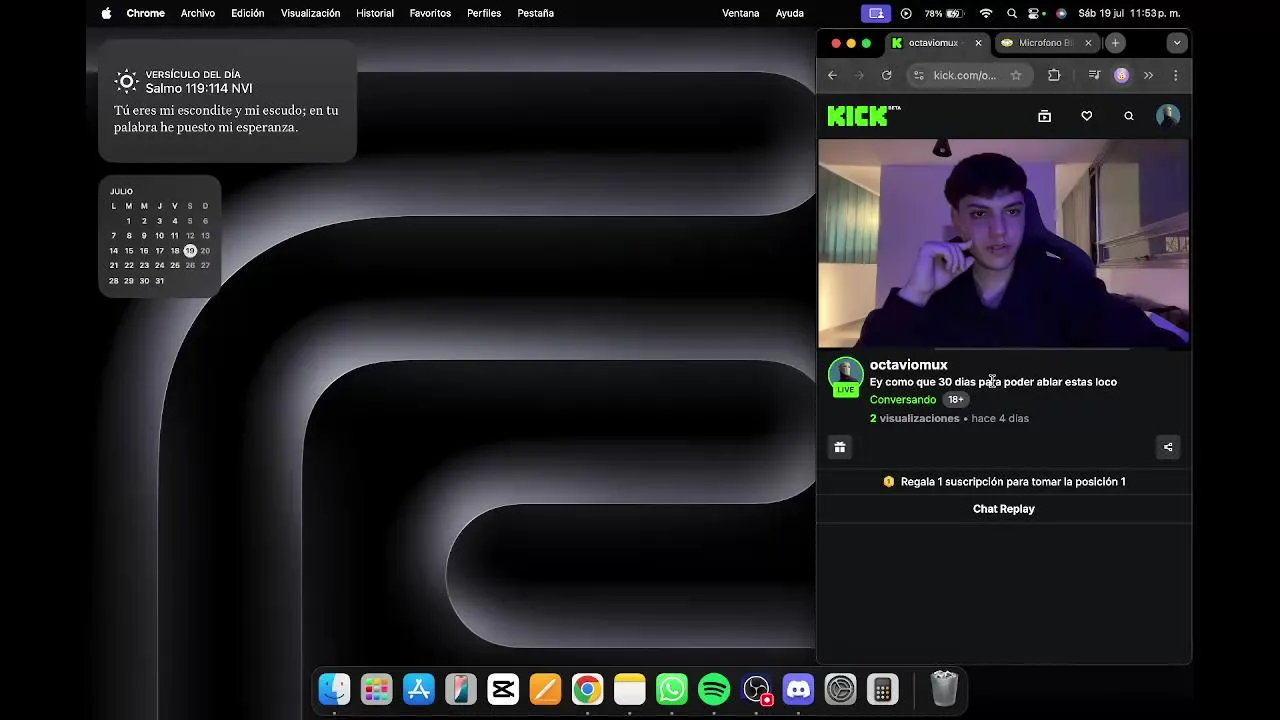Open the Edición menu

pos(248,13)
